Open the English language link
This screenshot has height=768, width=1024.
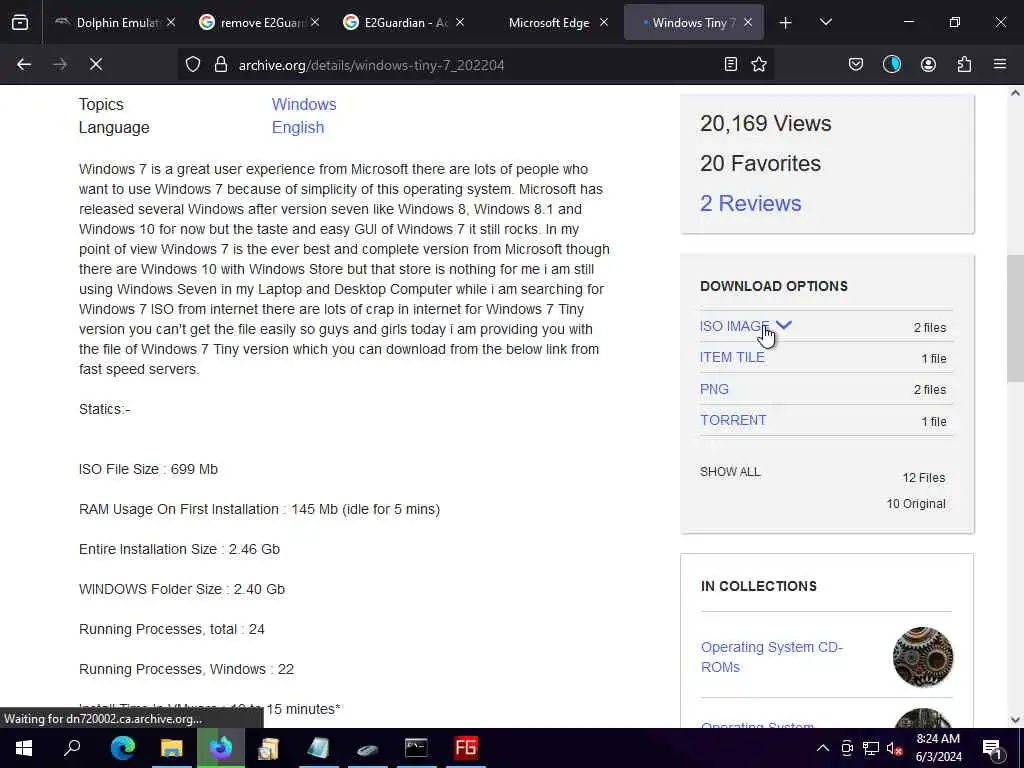click(x=298, y=127)
